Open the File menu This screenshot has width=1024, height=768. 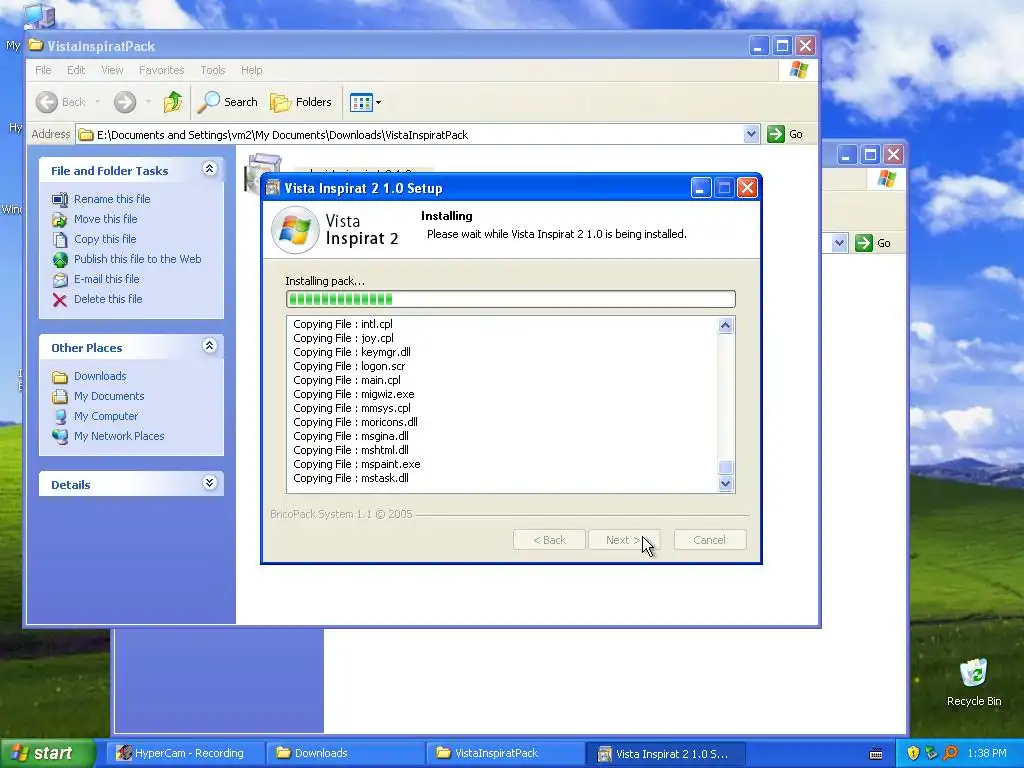[x=43, y=70]
